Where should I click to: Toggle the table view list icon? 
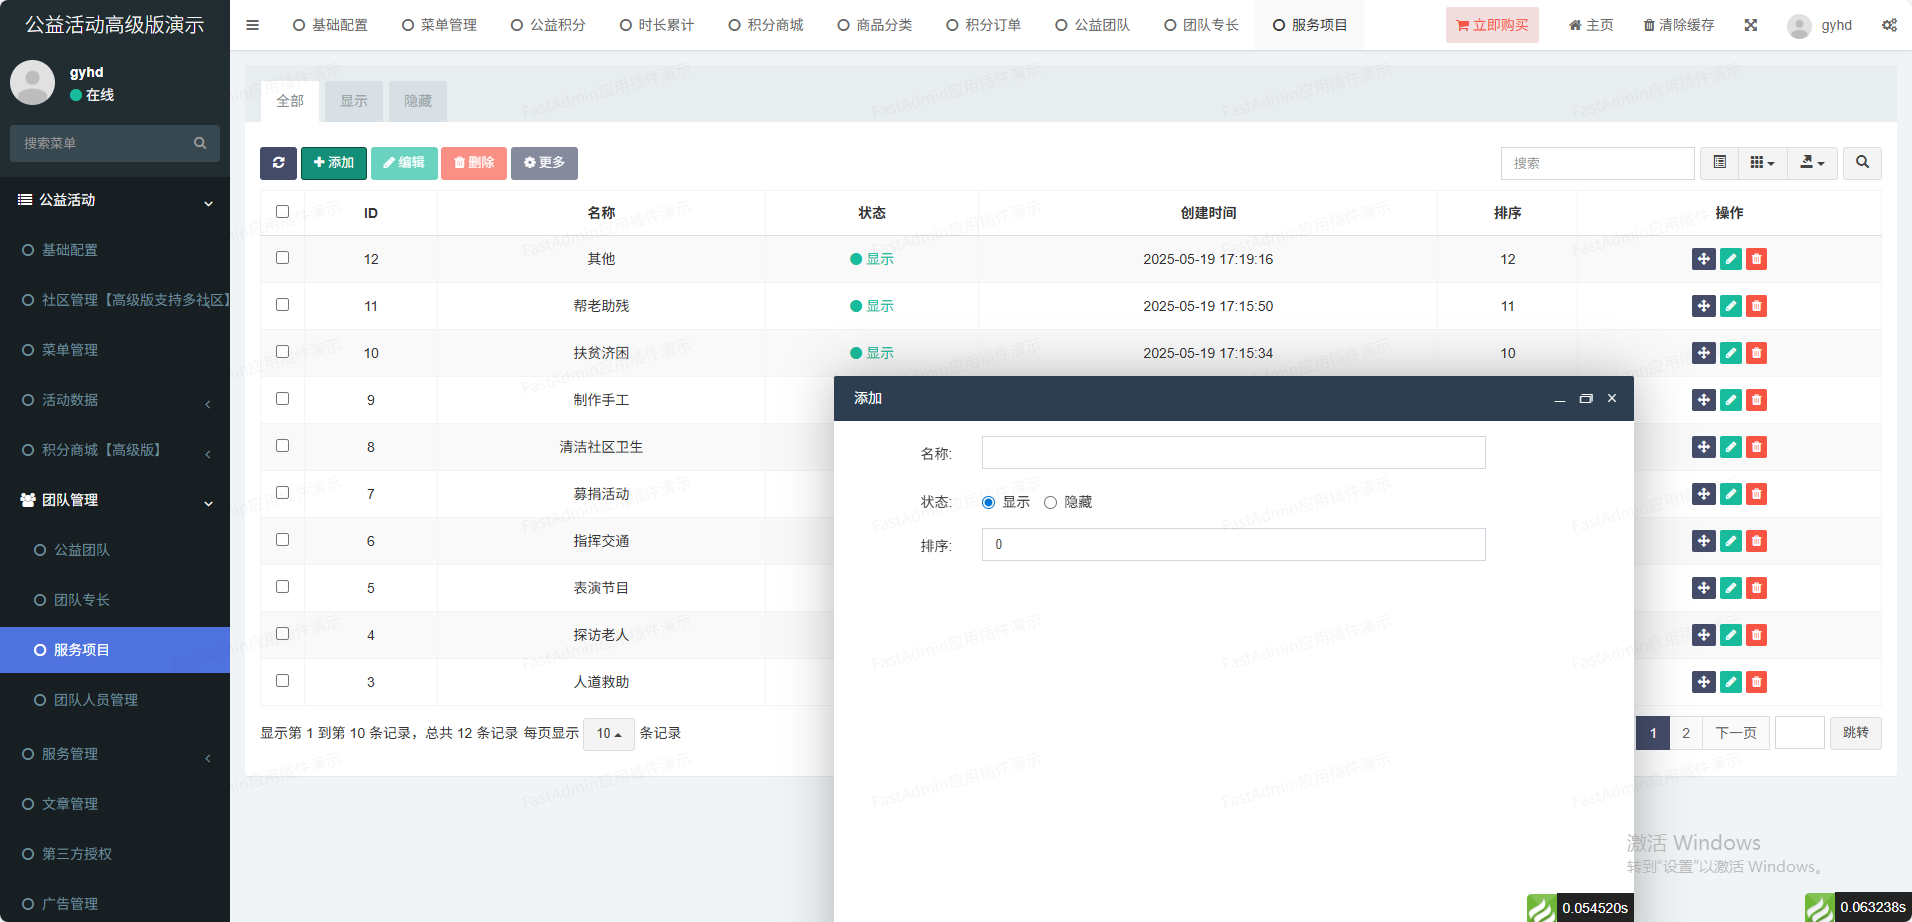tap(1719, 163)
